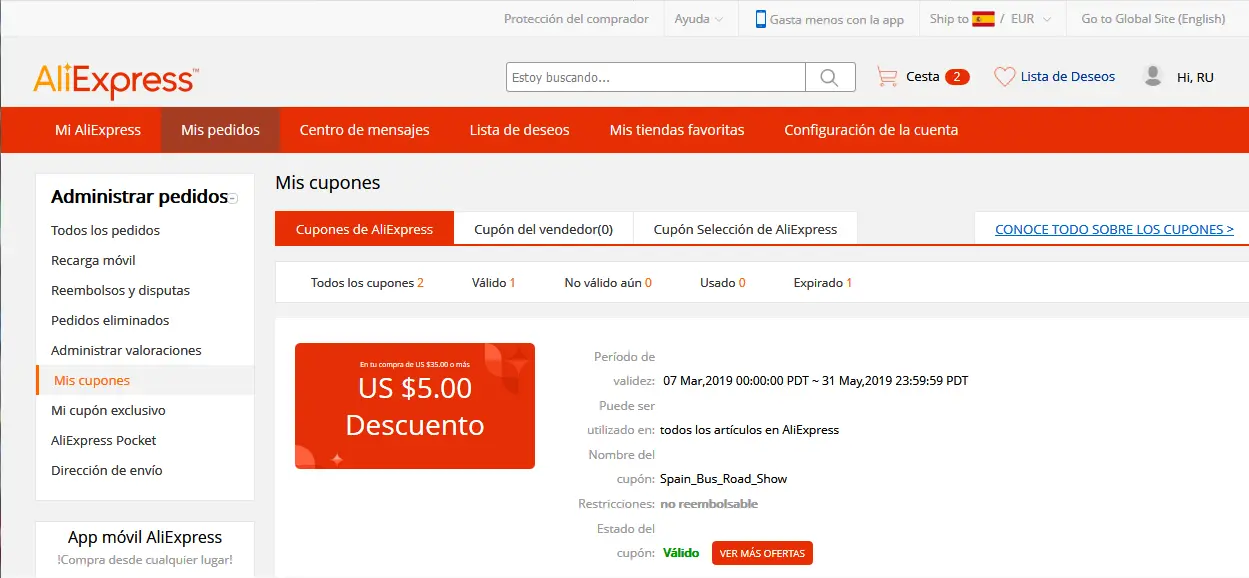Select Cupones de AliExpress tab

[364, 229]
